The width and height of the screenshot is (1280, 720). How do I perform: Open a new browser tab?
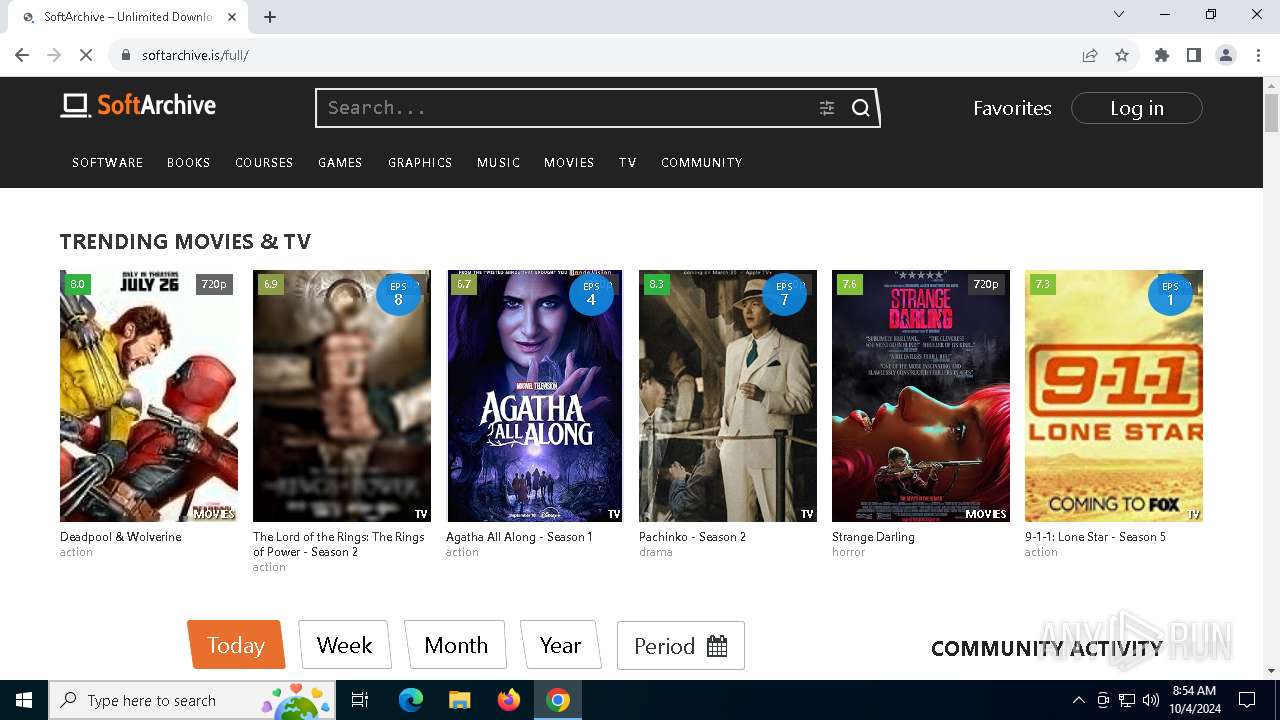click(x=270, y=17)
